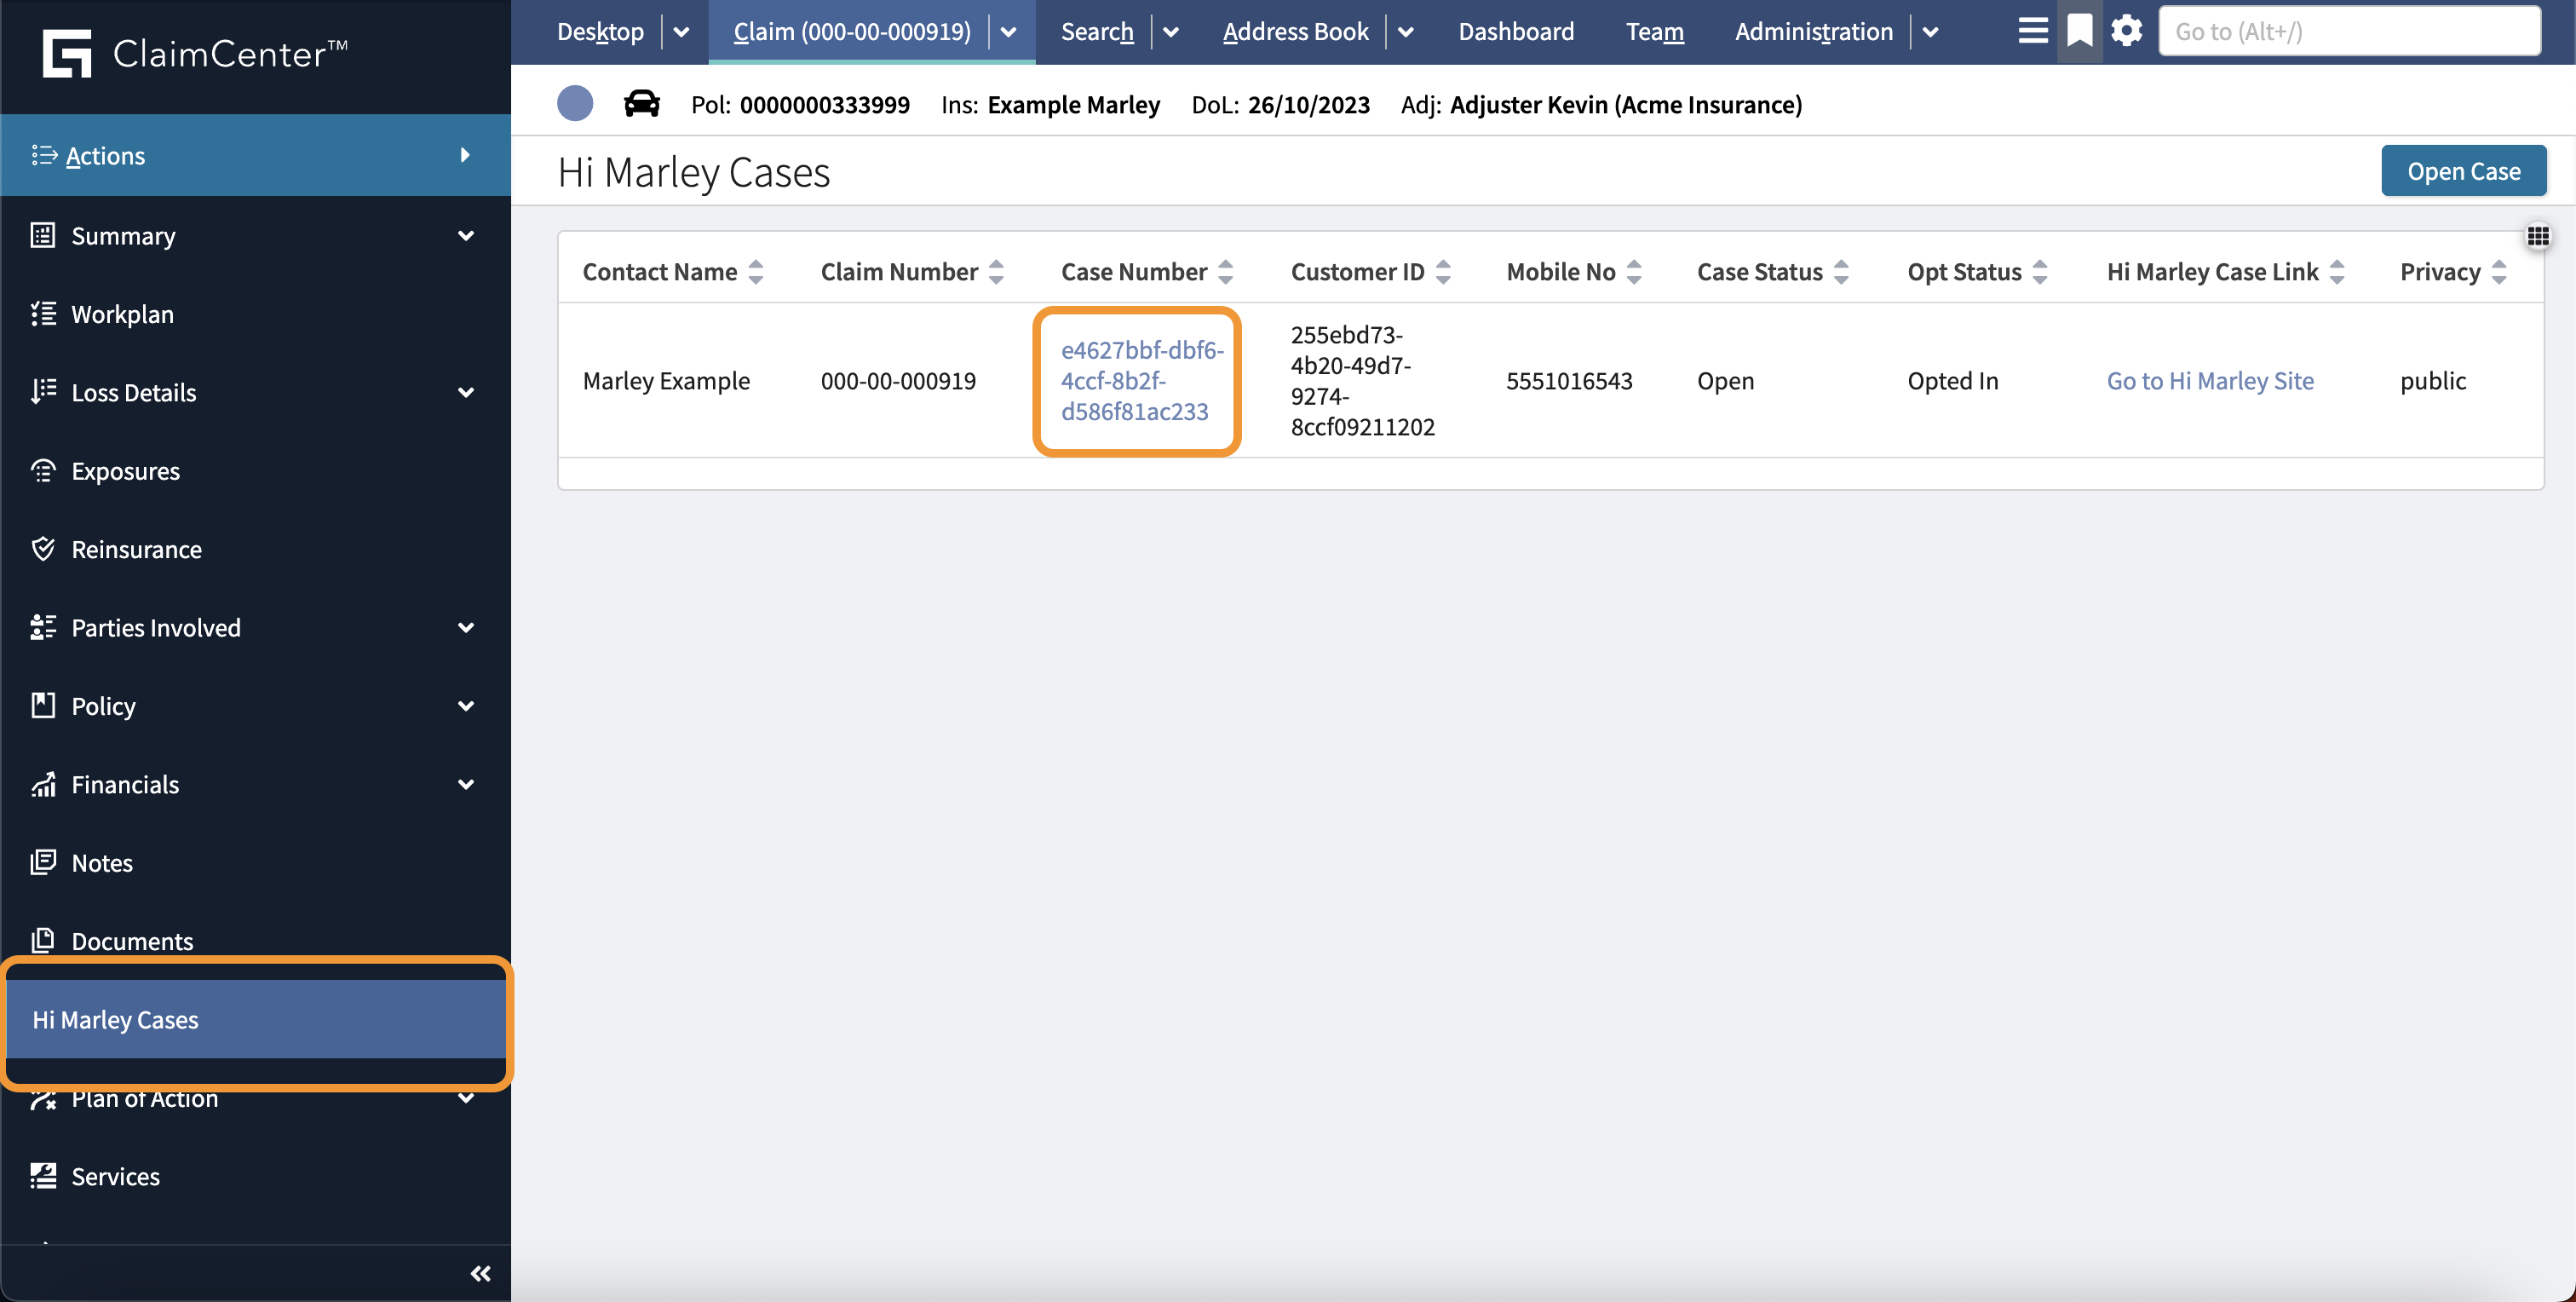Image resolution: width=2576 pixels, height=1302 pixels.
Task: Open Notes via its notepad icon
Action: pos(42,862)
